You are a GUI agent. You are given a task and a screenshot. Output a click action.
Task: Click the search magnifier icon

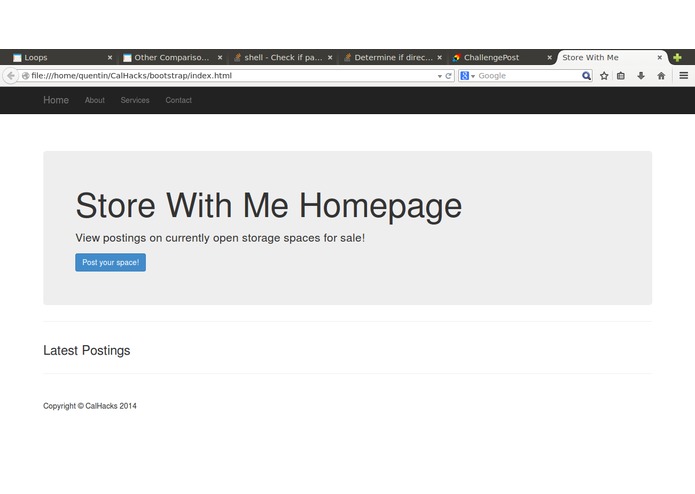click(586, 76)
